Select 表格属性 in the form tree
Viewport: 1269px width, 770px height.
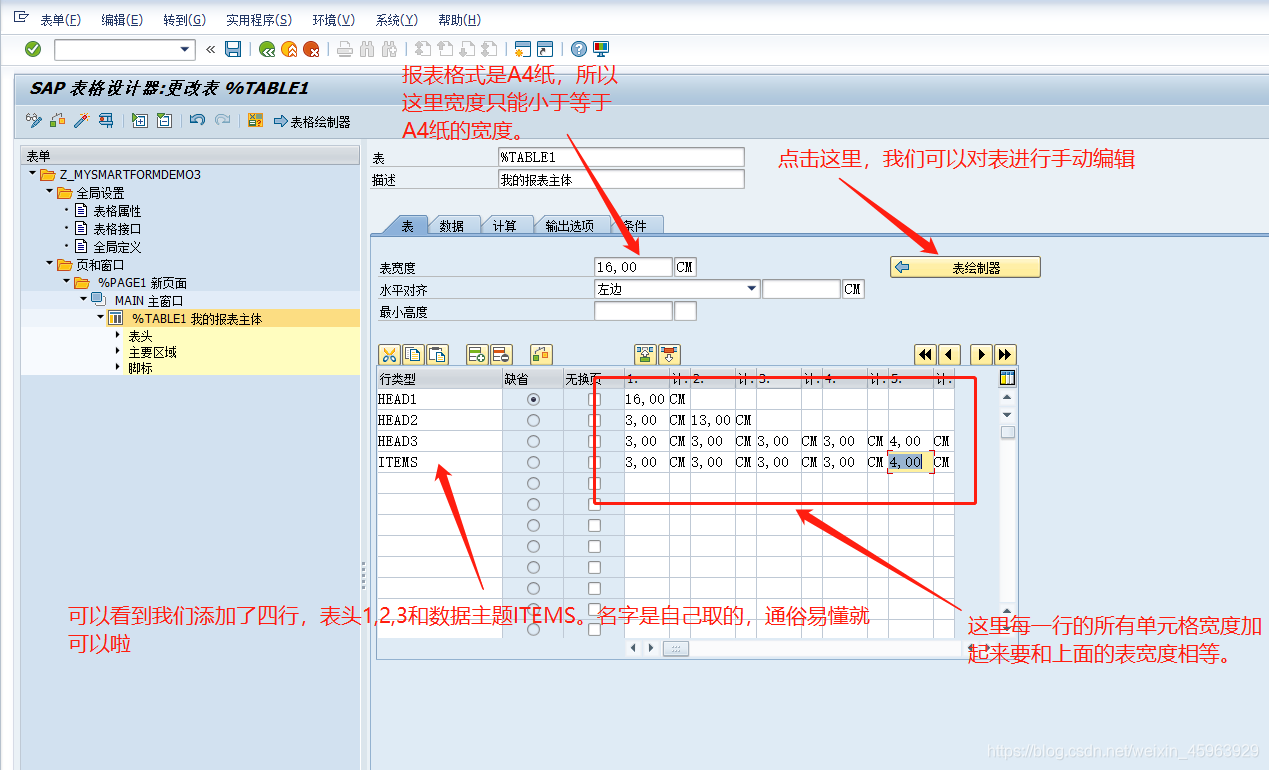(117, 211)
